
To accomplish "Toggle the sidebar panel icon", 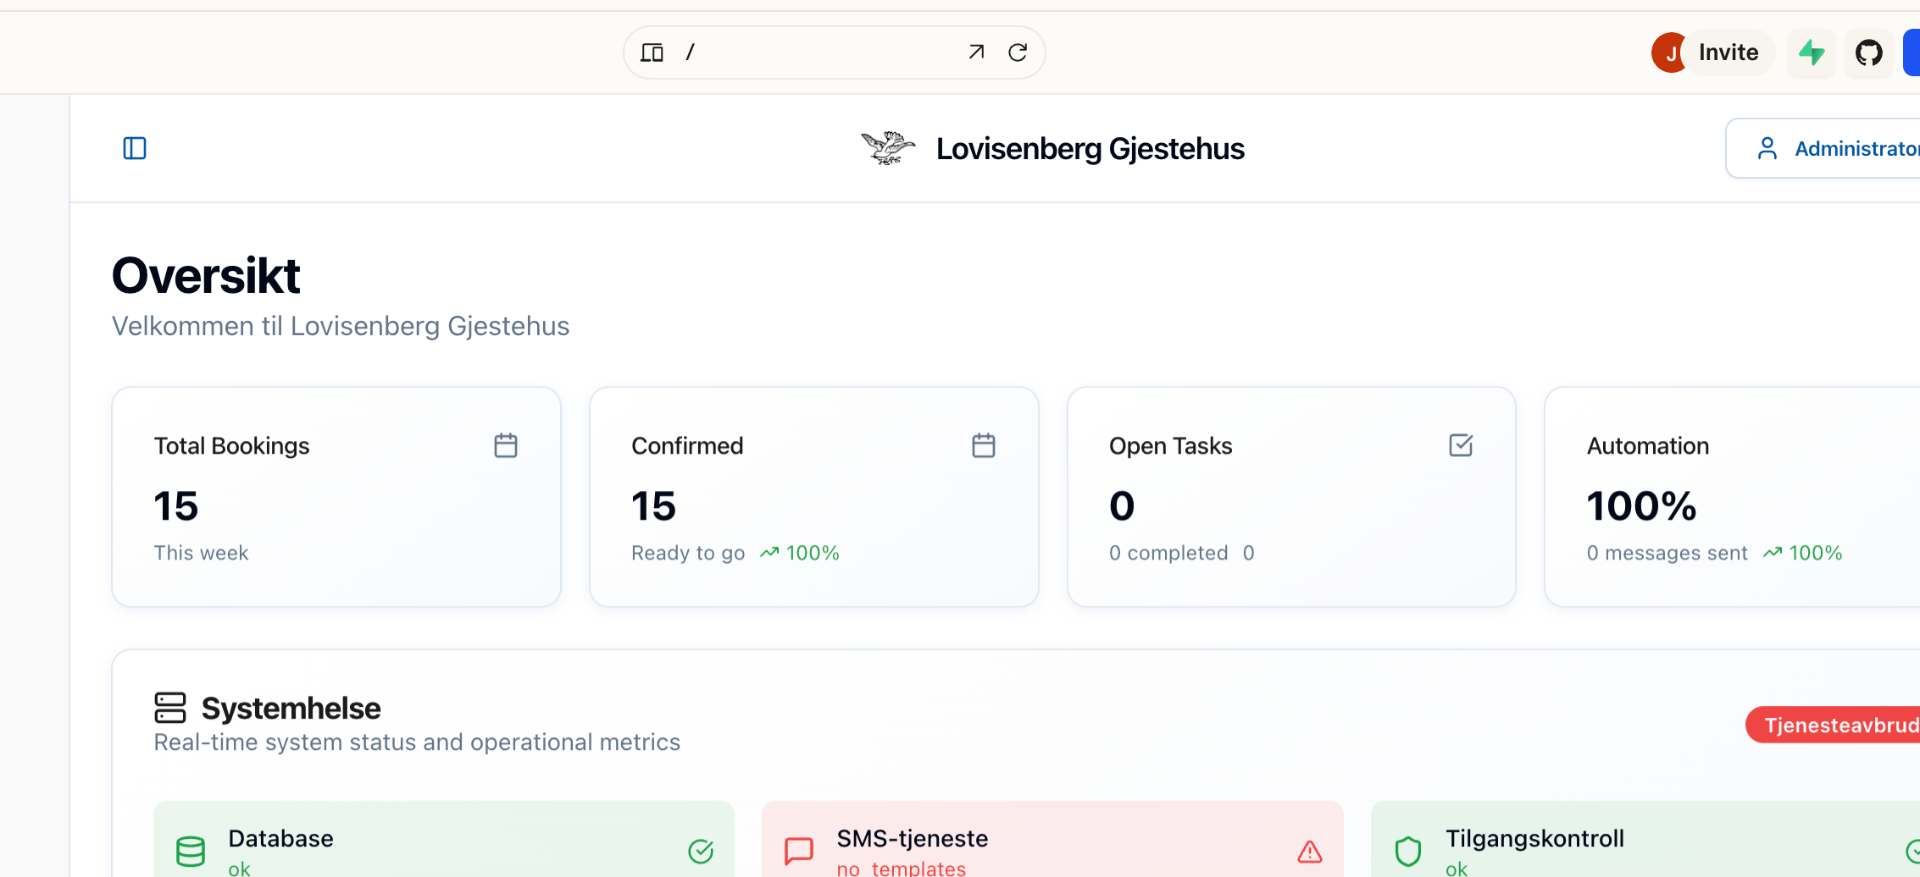I will tap(134, 149).
